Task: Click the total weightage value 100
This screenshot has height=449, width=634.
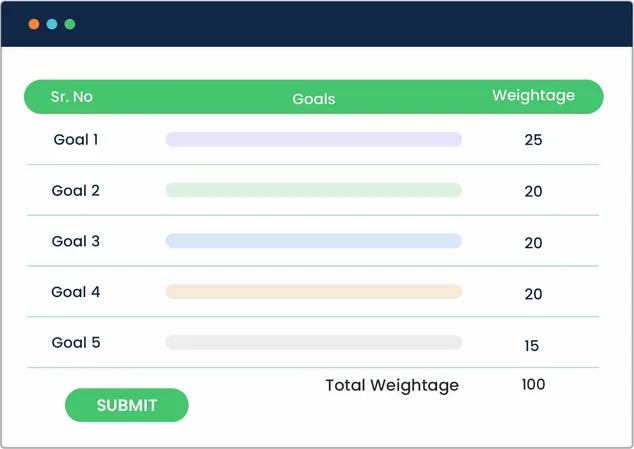Action: (533, 384)
